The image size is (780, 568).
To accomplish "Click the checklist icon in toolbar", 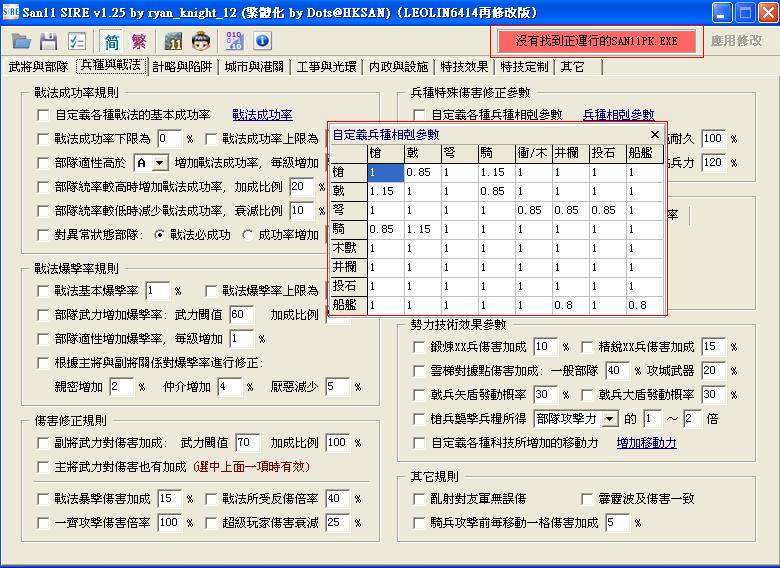I will (x=76, y=41).
